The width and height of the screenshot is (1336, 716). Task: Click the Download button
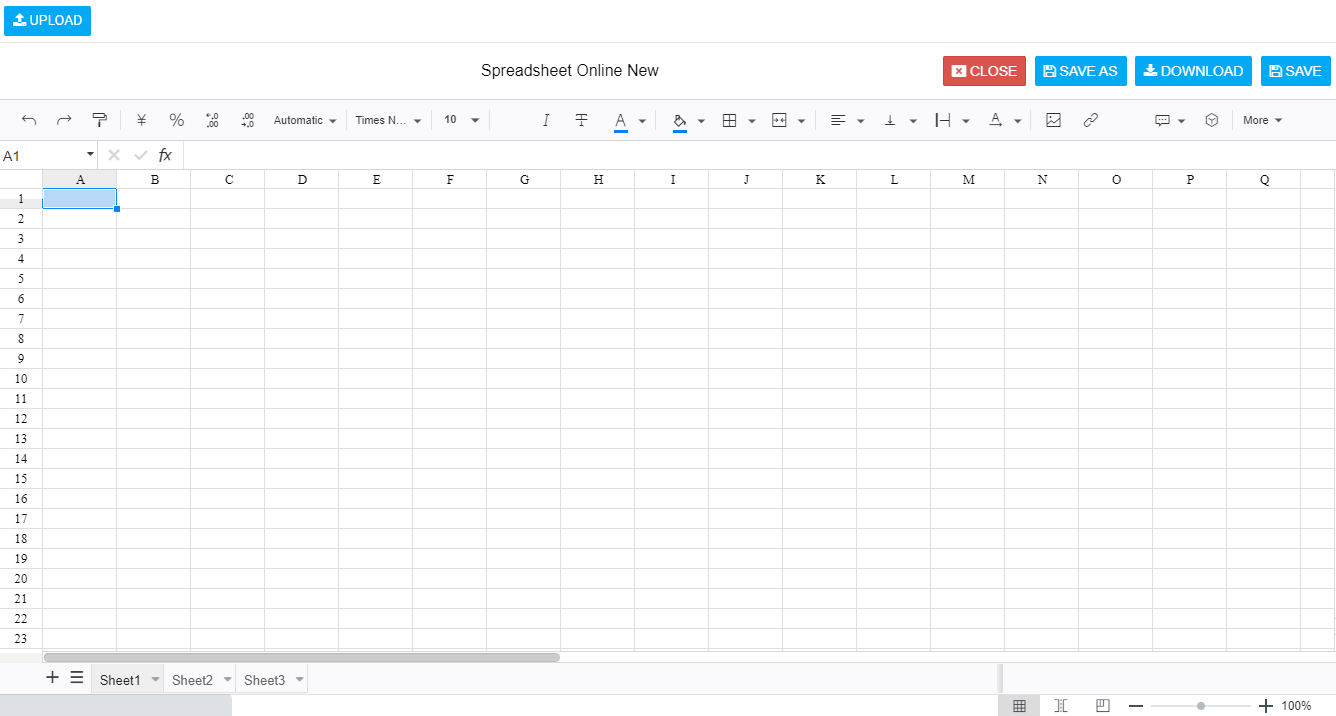click(1193, 71)
